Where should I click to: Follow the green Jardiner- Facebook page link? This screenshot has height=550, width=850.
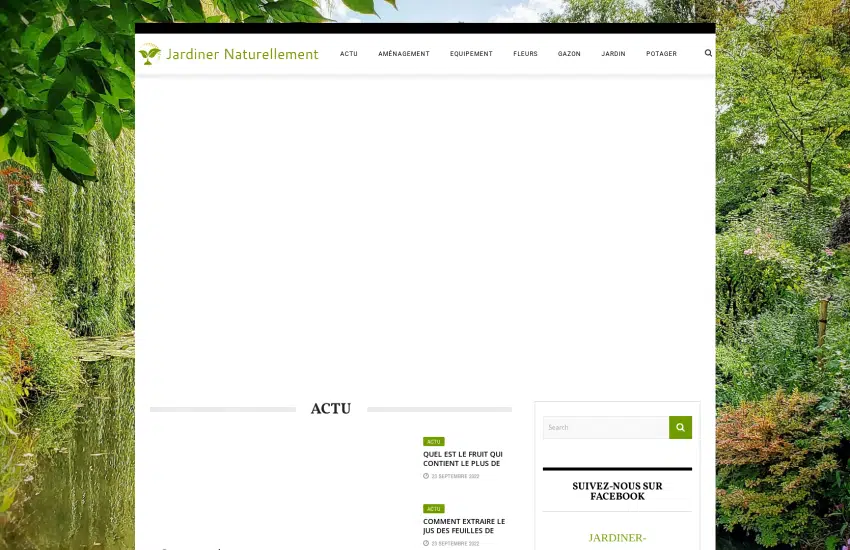[617, 538]
